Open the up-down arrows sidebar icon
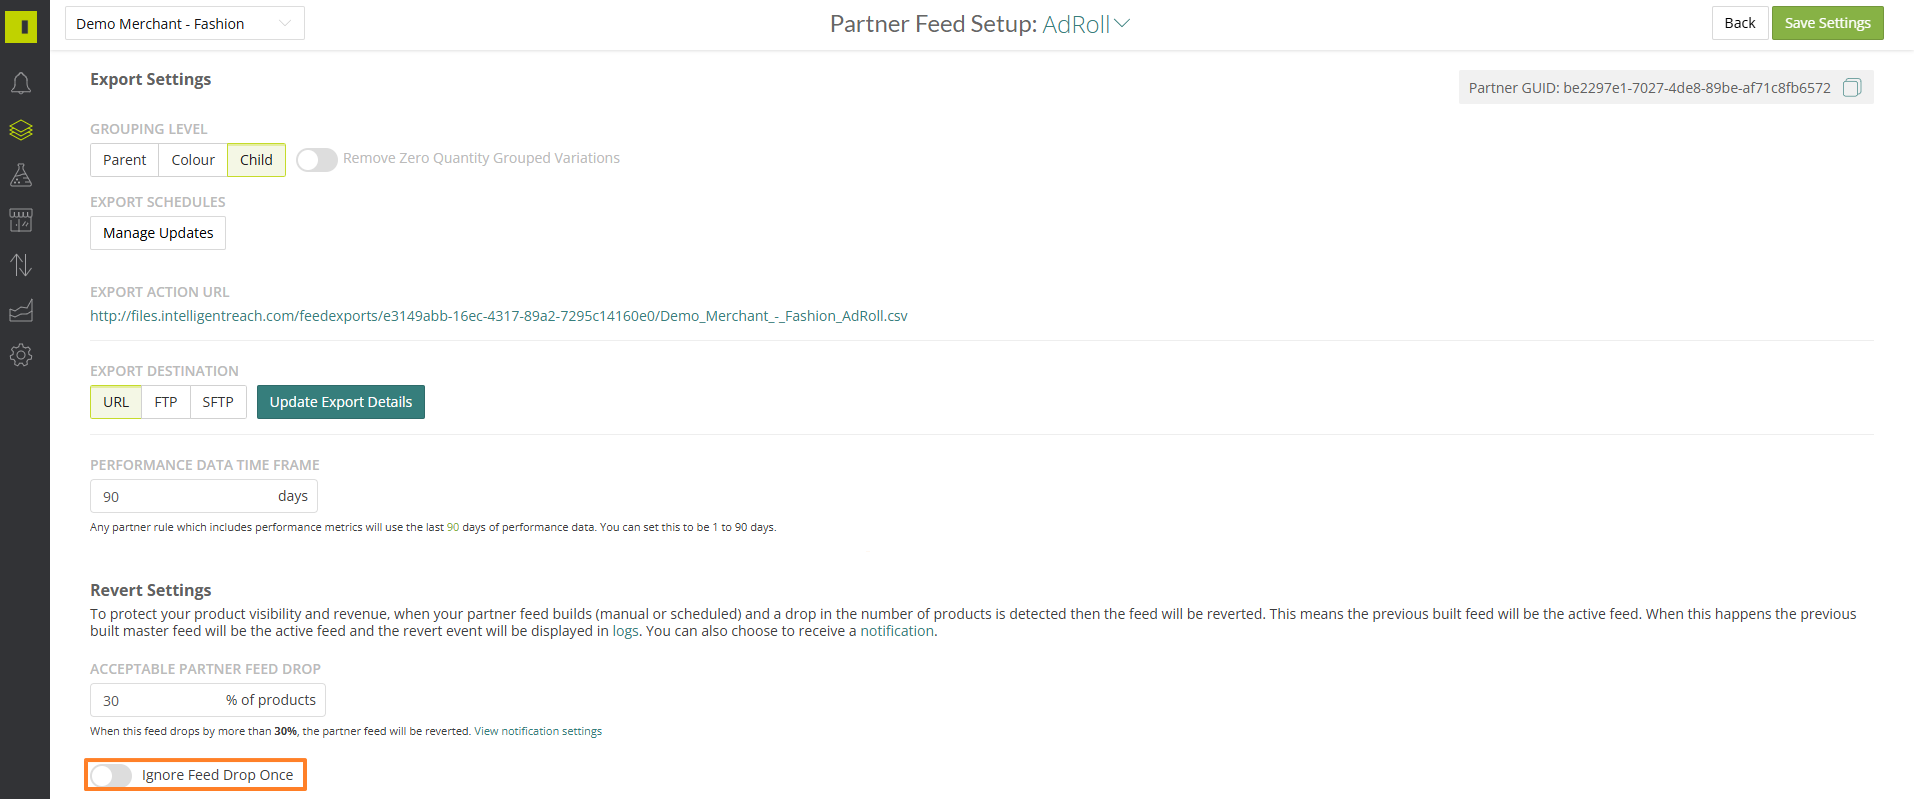This screenshot has width=1914, height=799. click(x=21, y=265)
